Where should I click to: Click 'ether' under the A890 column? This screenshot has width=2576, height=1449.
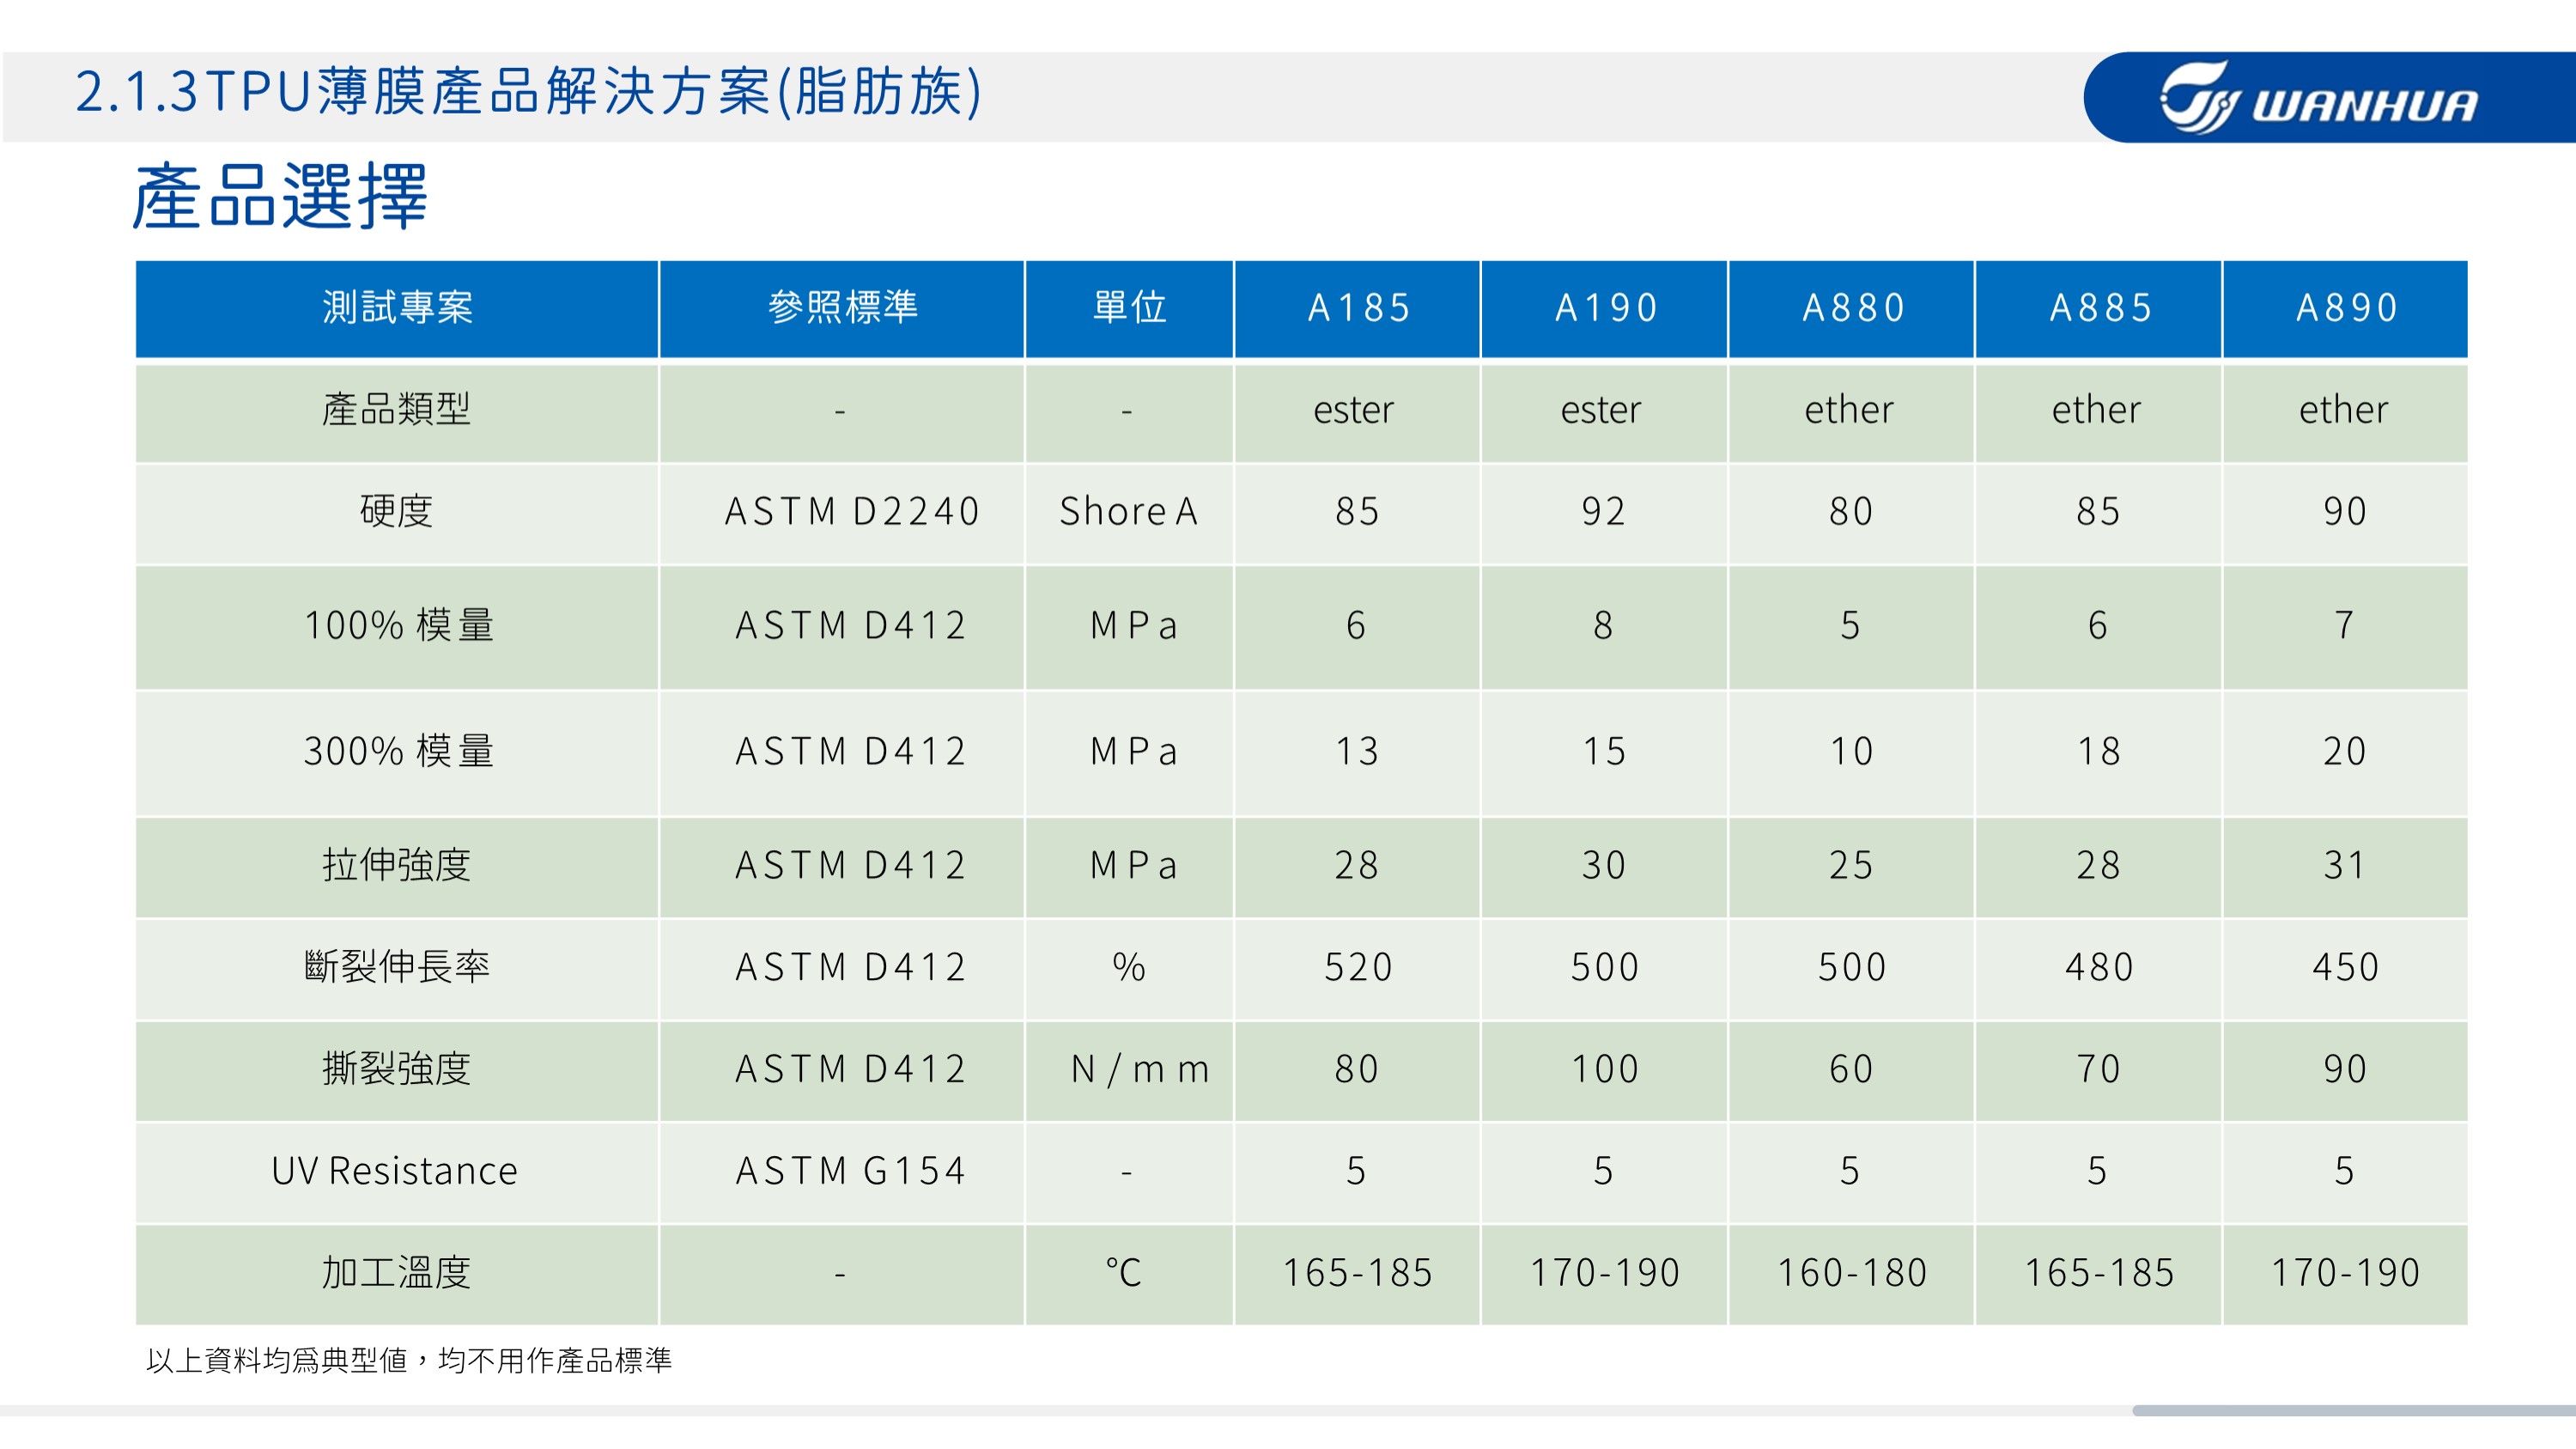pos(2343,410)
